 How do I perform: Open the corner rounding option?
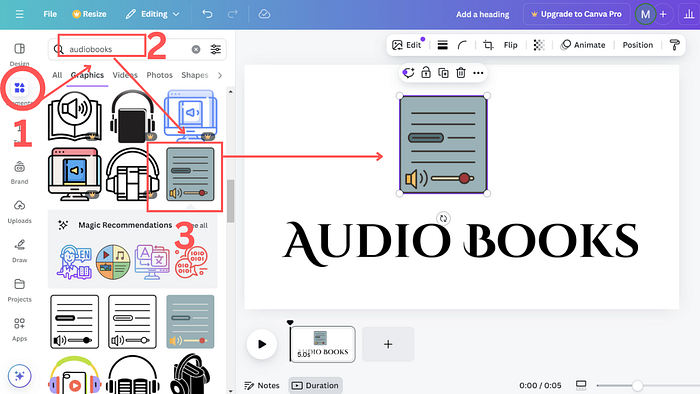coord(462,45)
